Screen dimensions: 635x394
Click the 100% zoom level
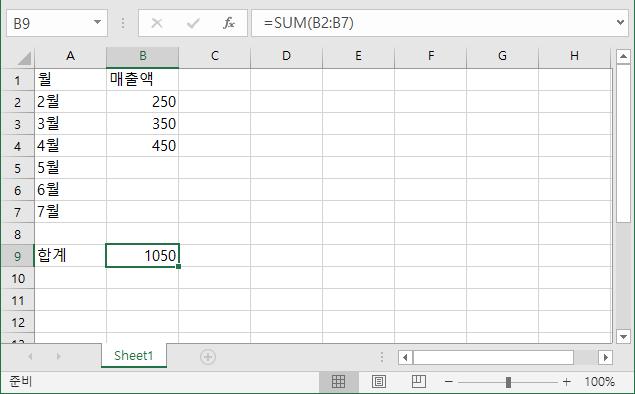pos(599,381)
